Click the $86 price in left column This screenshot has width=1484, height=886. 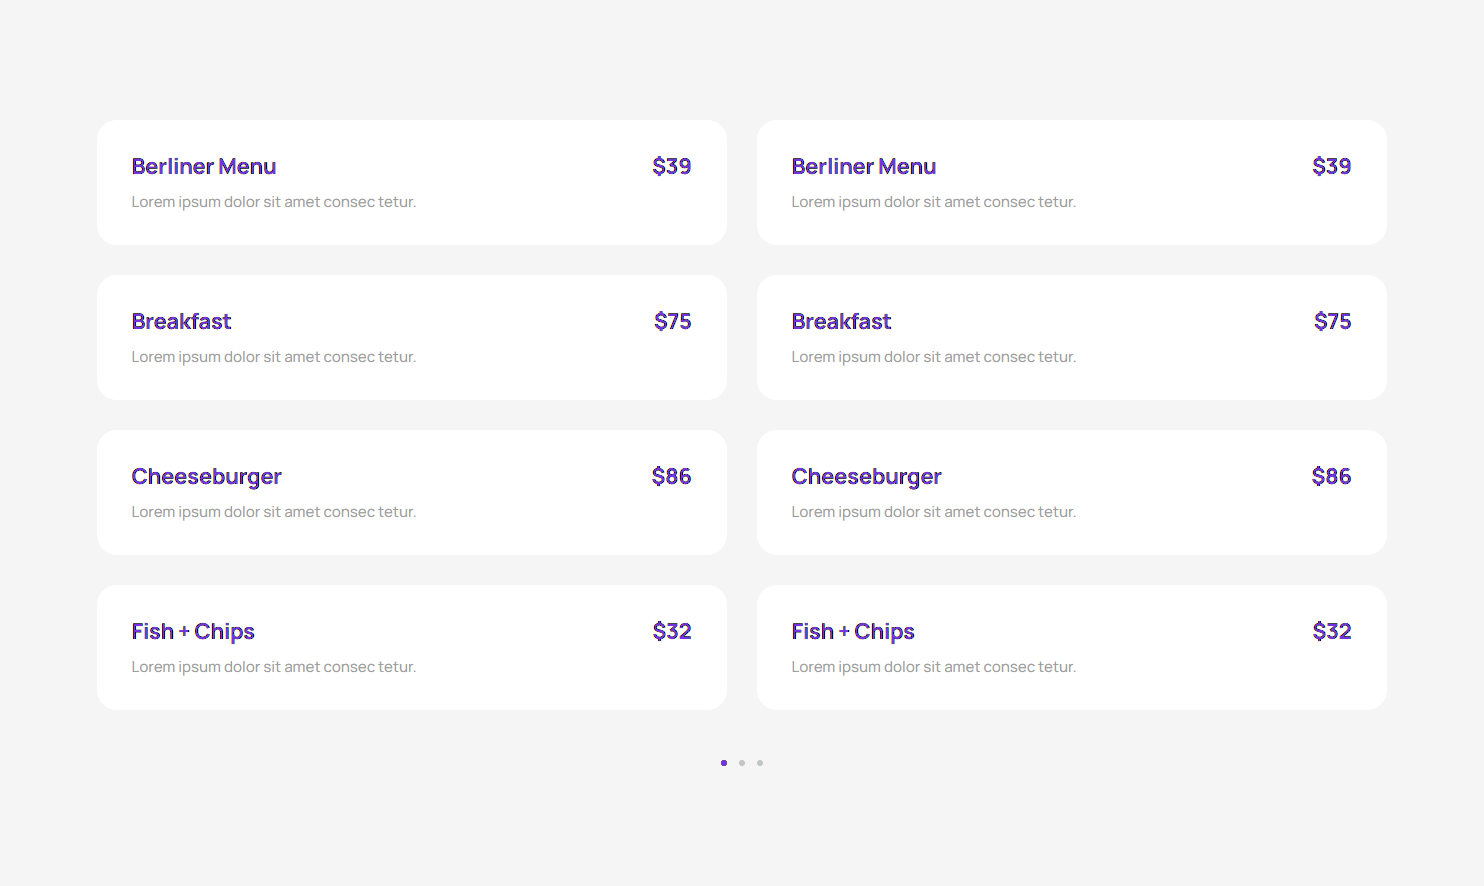click(x=672, y=477)
